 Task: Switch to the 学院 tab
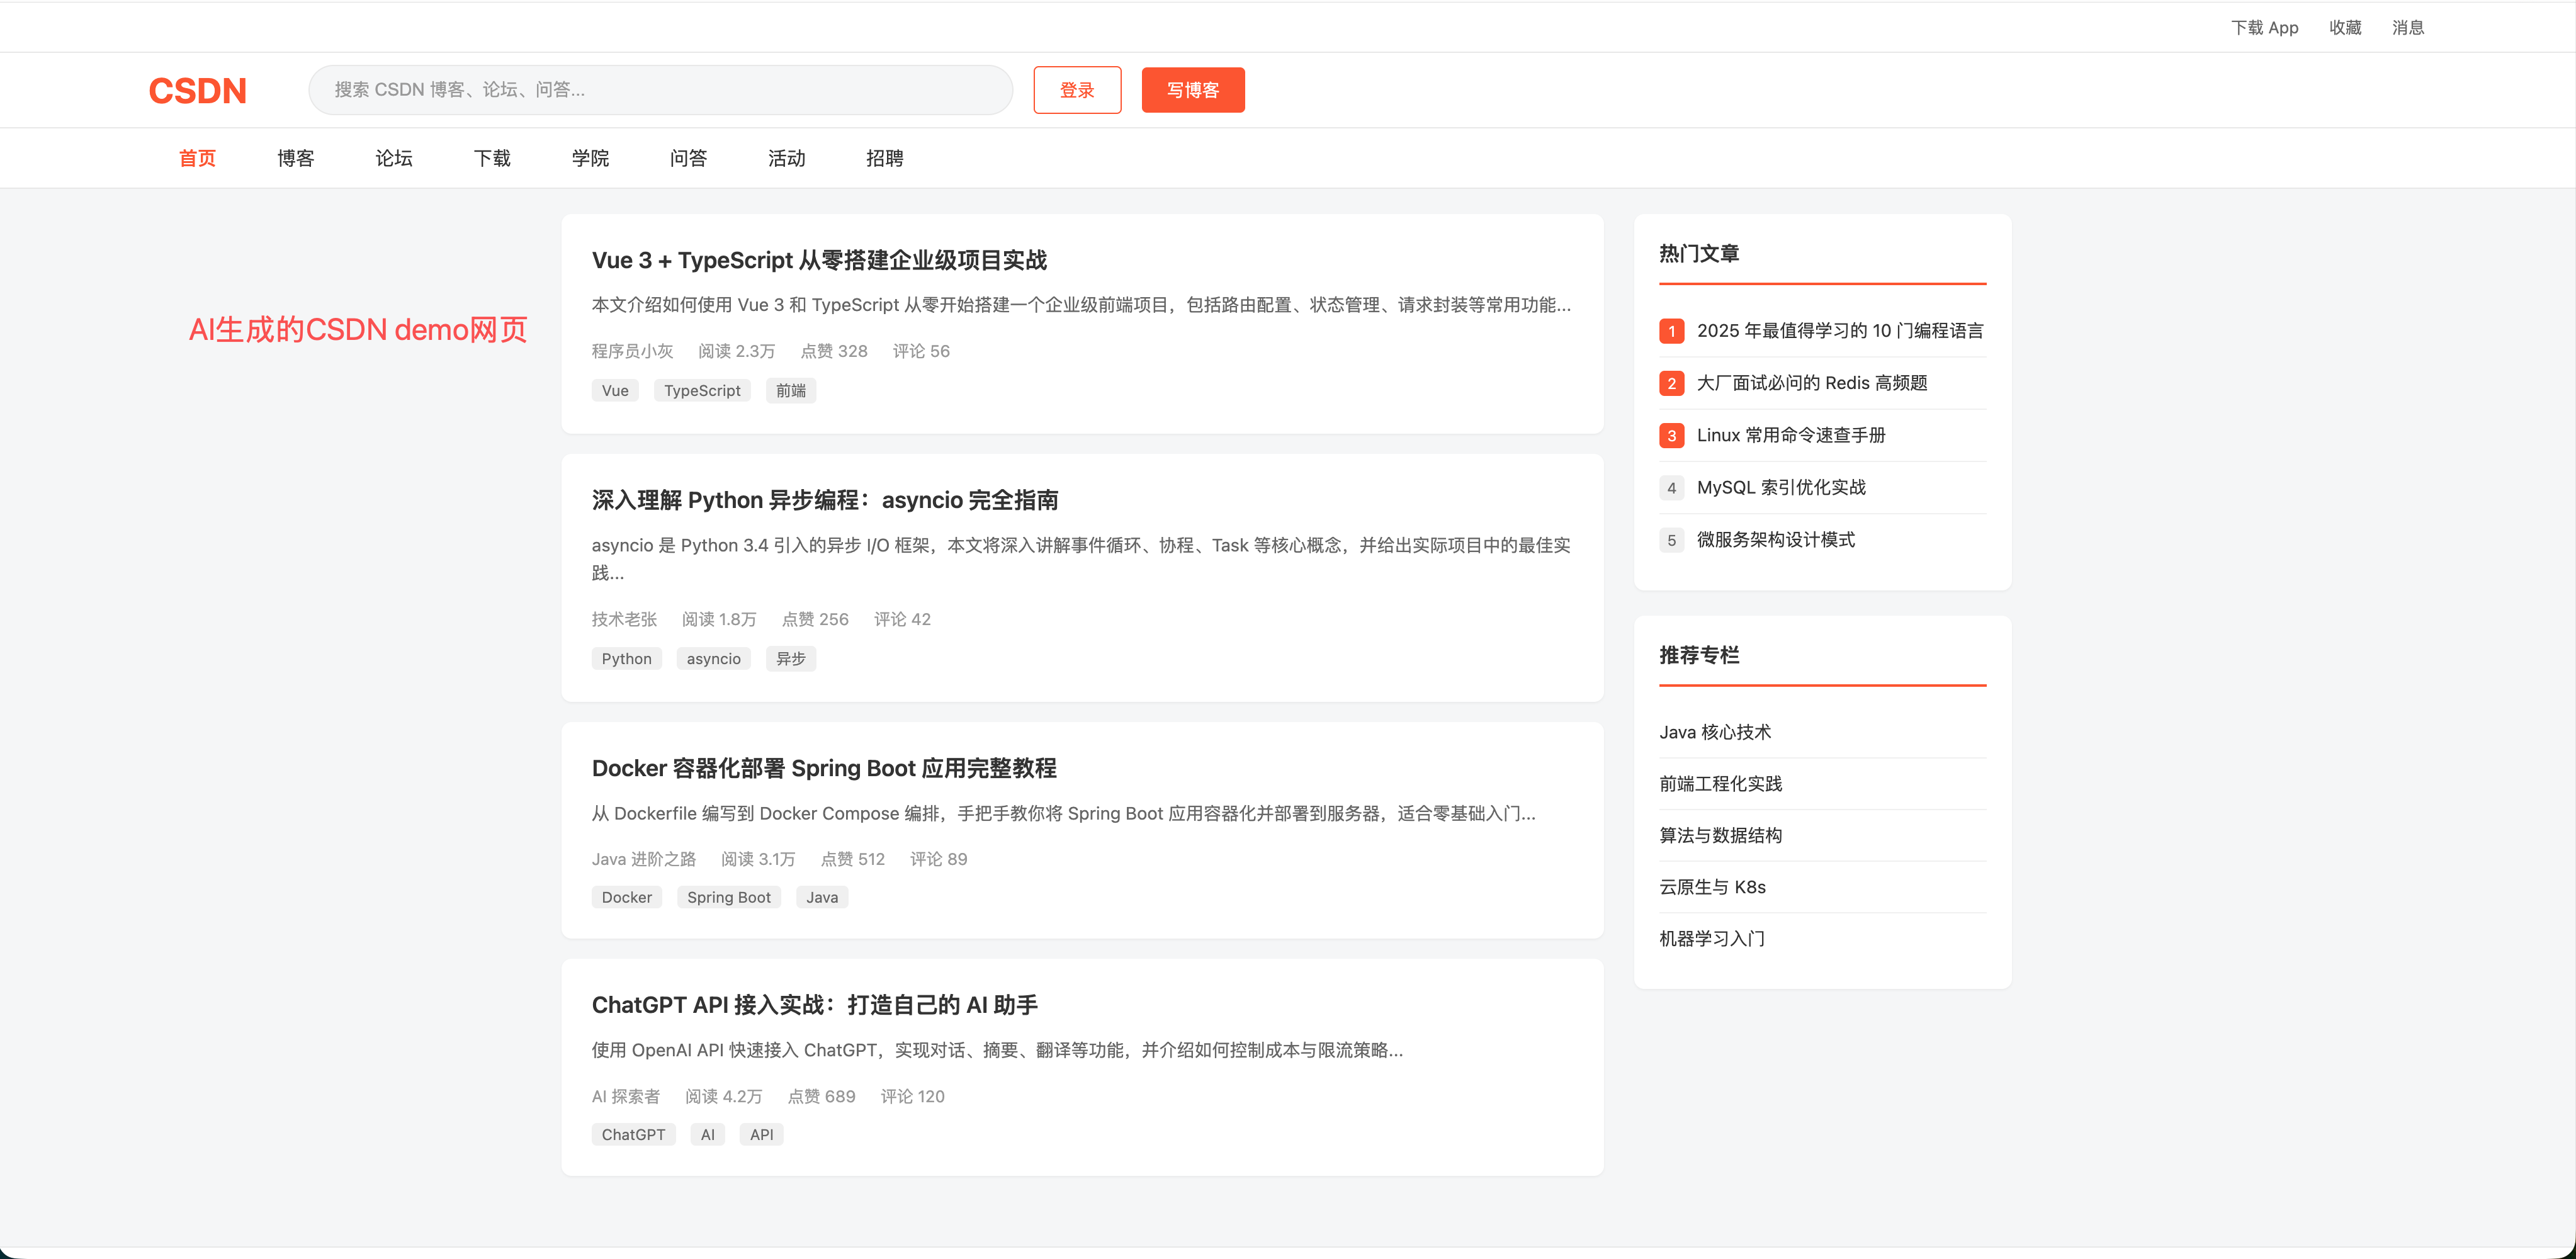590,158
